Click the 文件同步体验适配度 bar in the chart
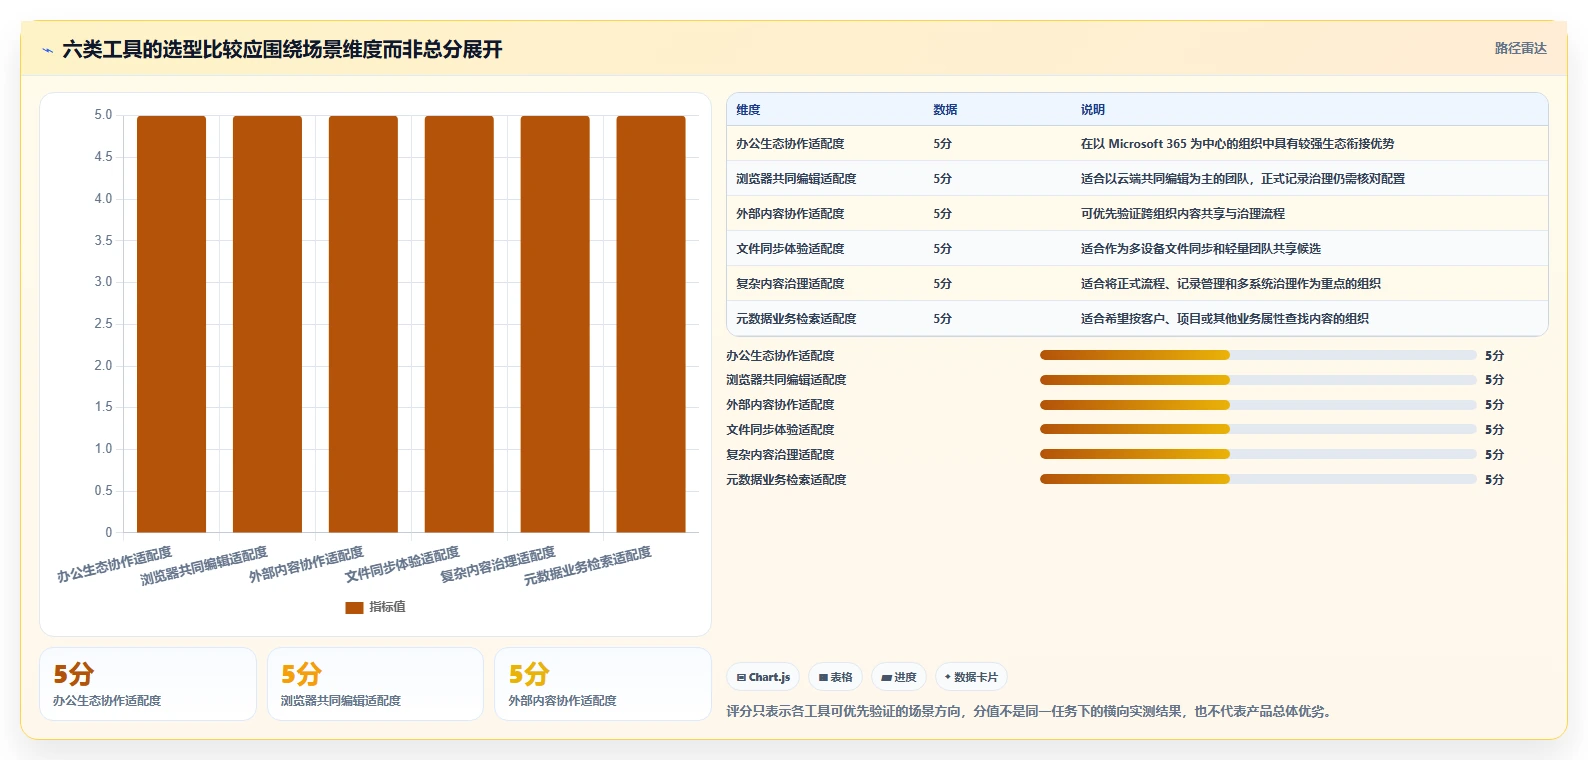This screenshot has width=1588, height=760. (459, 324)
